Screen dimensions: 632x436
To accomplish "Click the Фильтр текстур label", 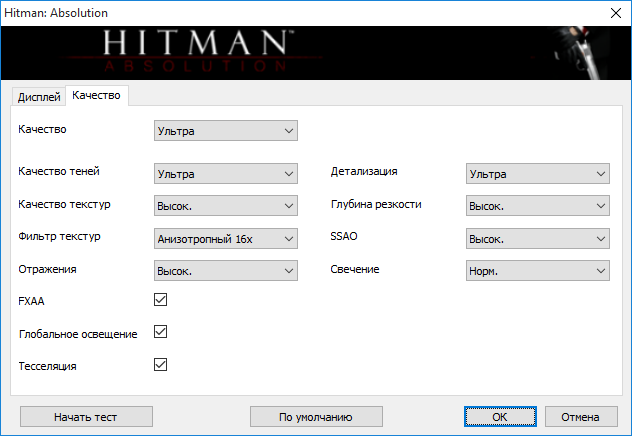I will click(x=59, y=237).
